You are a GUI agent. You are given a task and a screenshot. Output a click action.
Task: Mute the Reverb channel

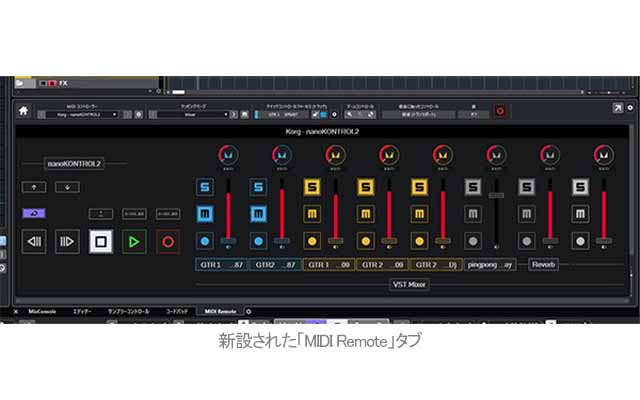[x=527, y=214]
